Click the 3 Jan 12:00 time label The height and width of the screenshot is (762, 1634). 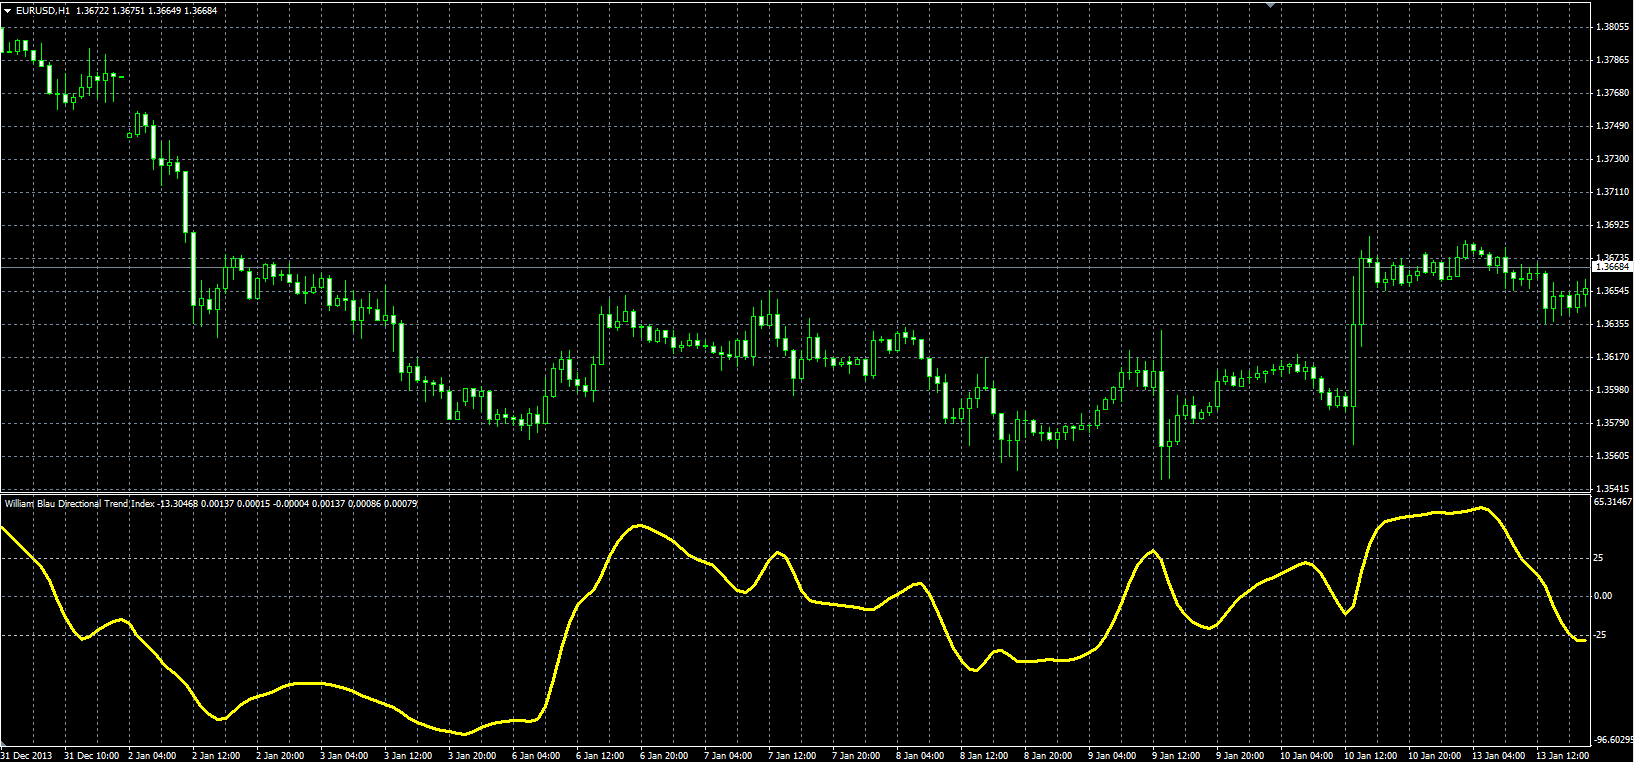[x=408, y=756]
